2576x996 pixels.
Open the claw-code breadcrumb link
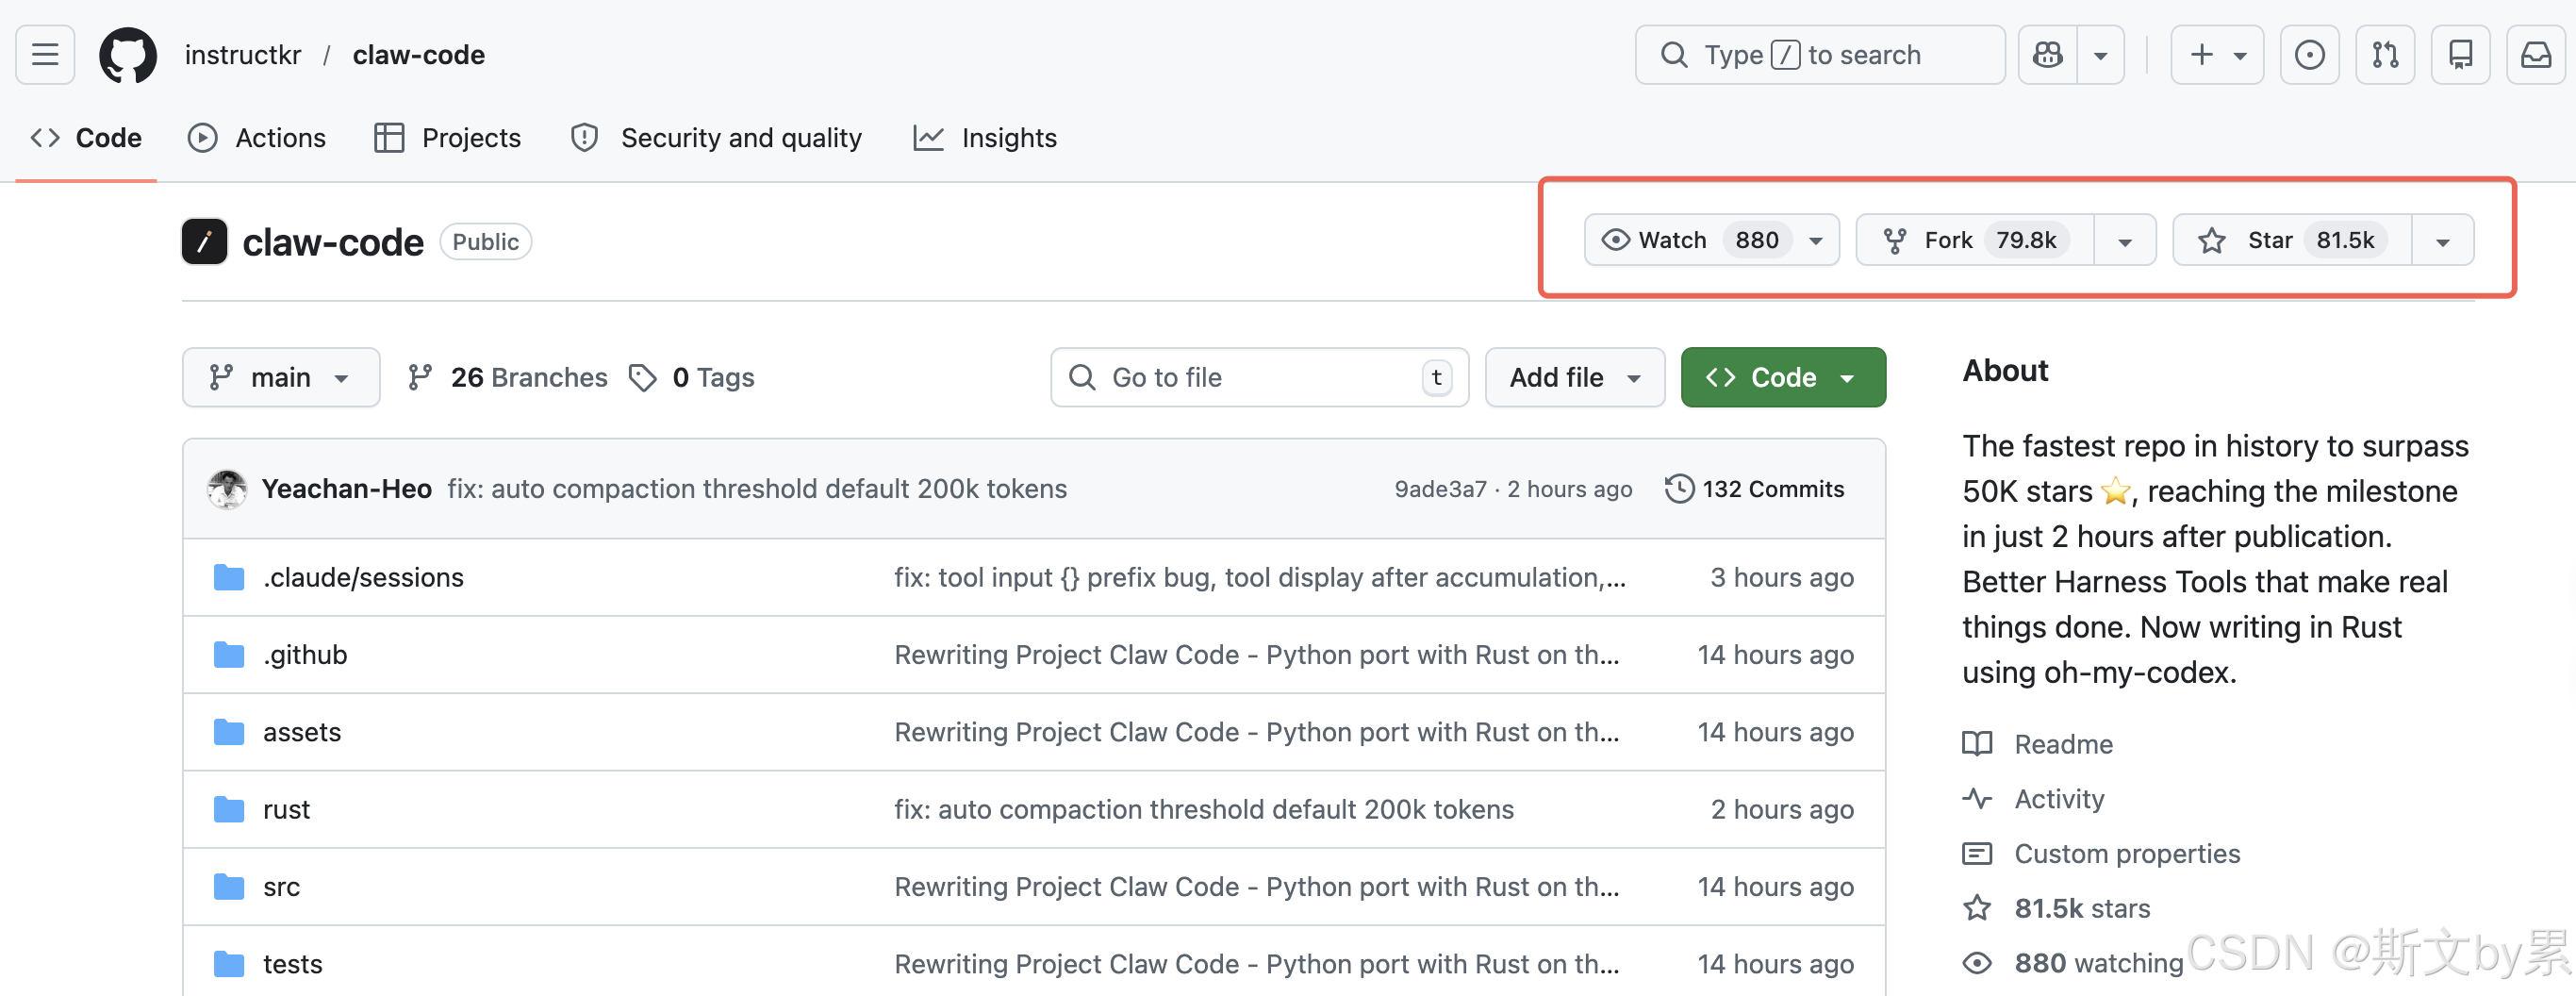point(419,55)
